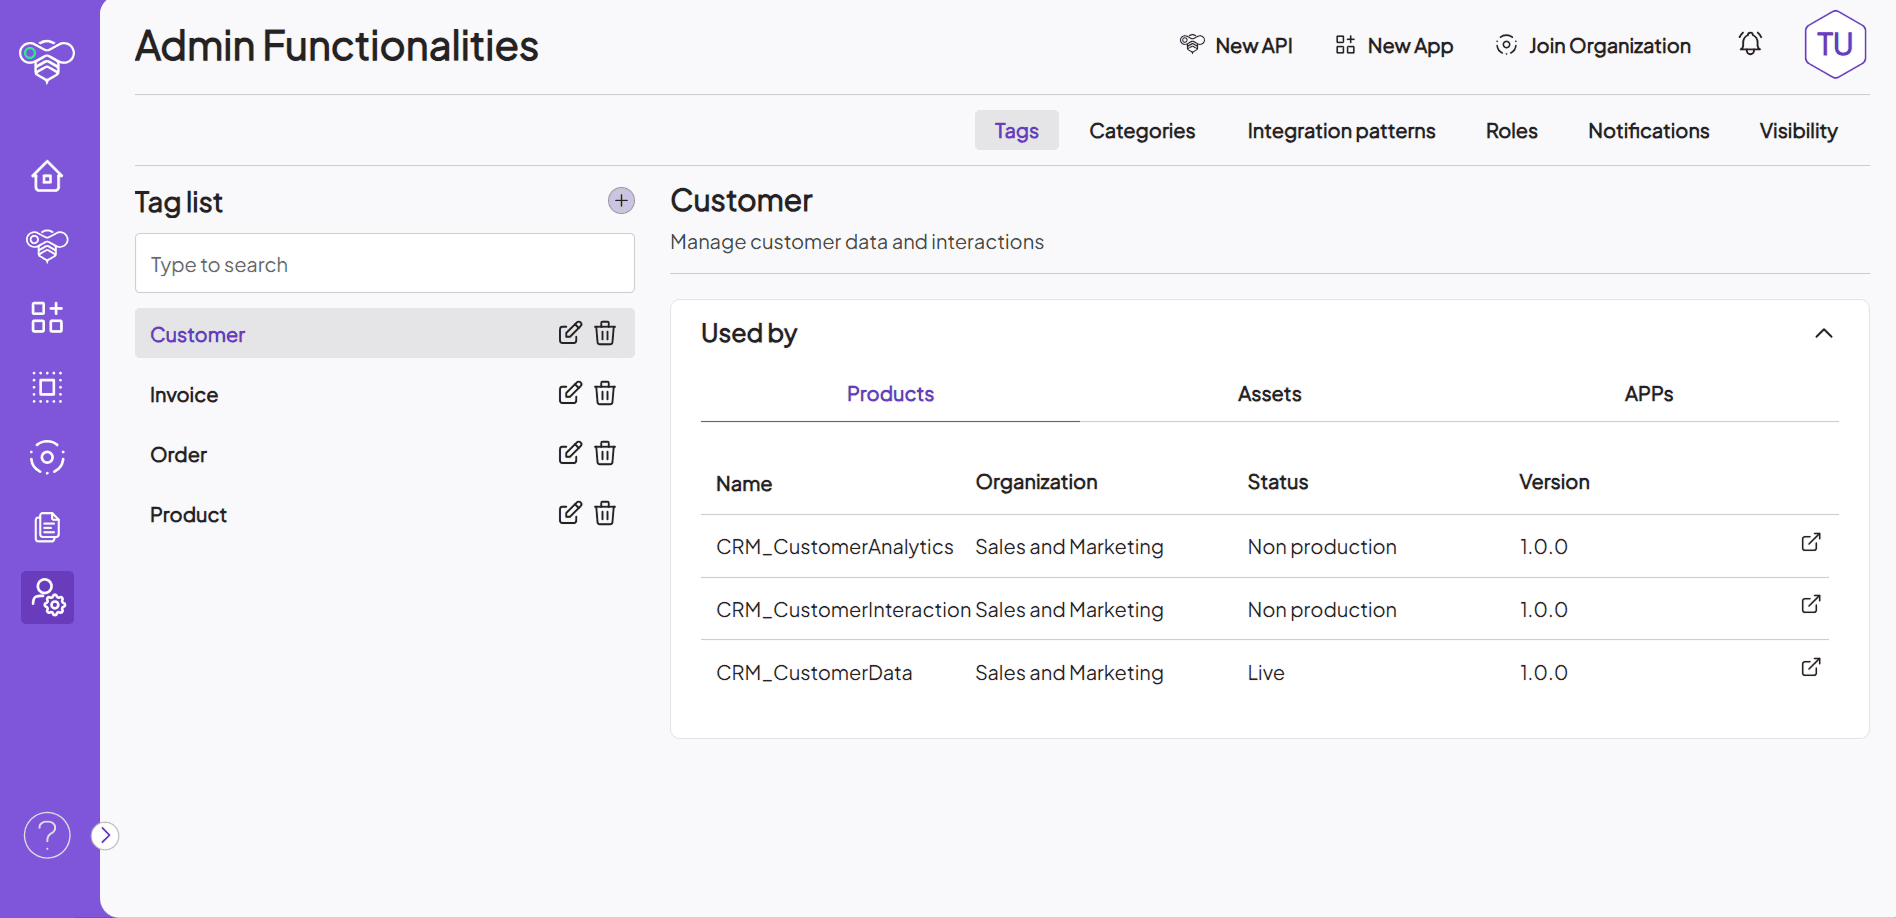Click the Join Organization button
Viewport: 1896px width, 918px height.
pyautogui.click(x=1592, y=45)
